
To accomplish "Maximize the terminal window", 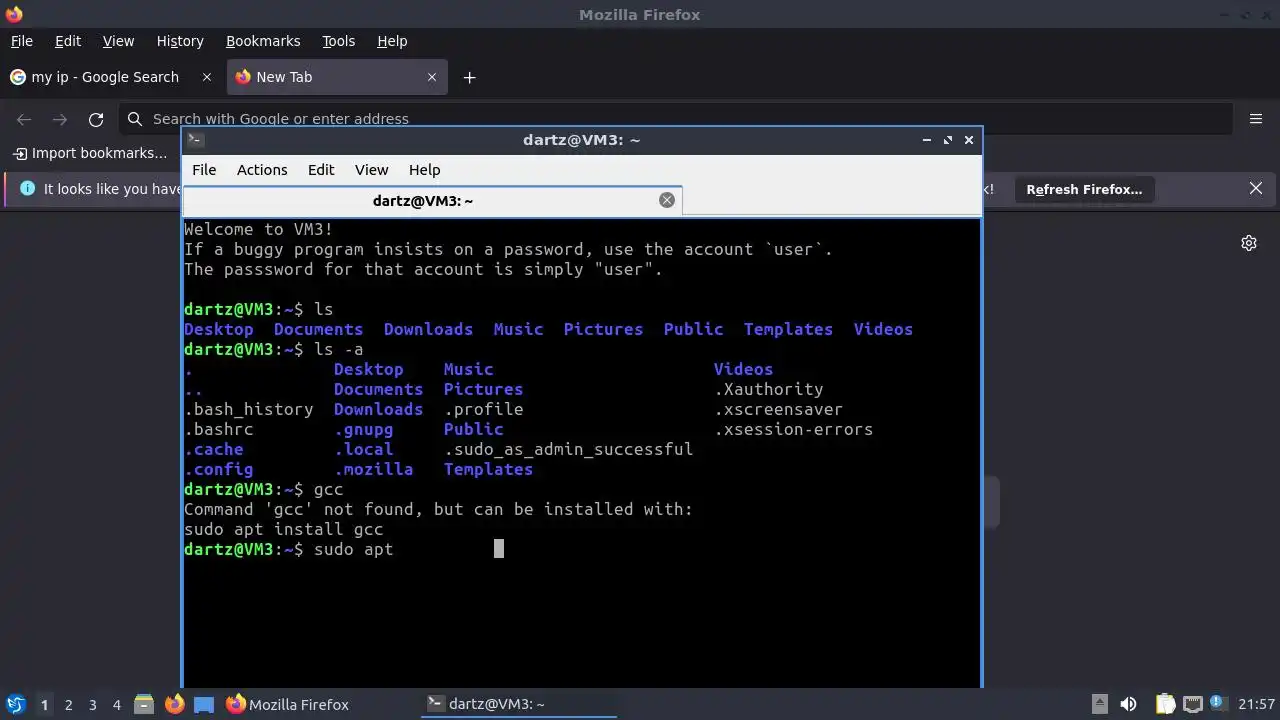I will (x=948, y=140).
